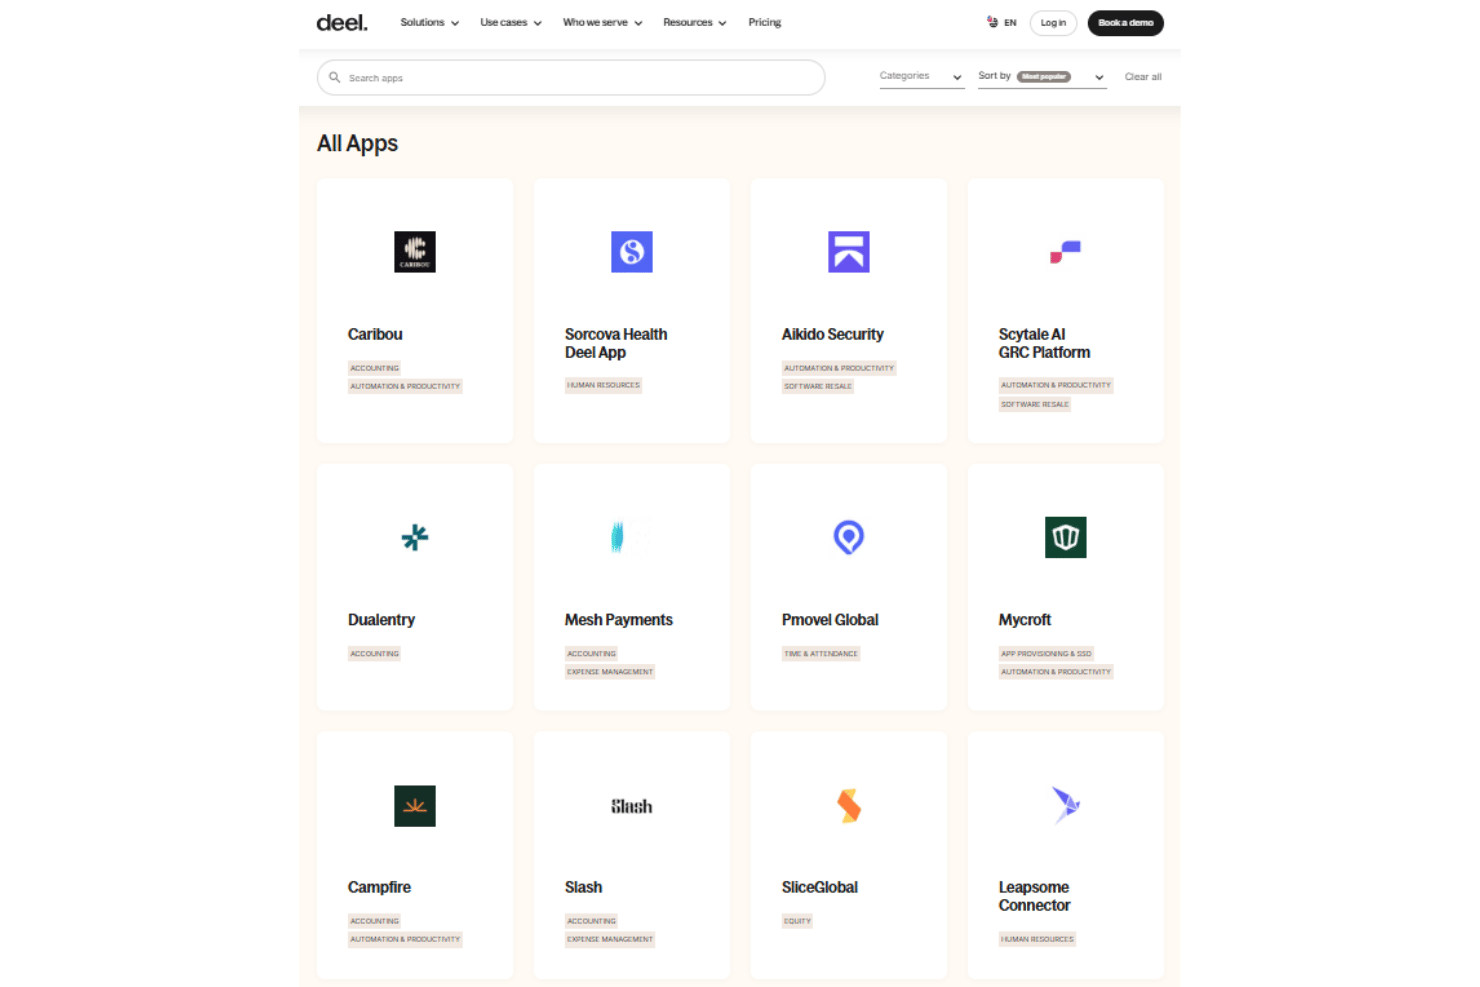Click the Aikido Security app logo
This screenshot has width=1480, height=987.
[x=849, y=252]
